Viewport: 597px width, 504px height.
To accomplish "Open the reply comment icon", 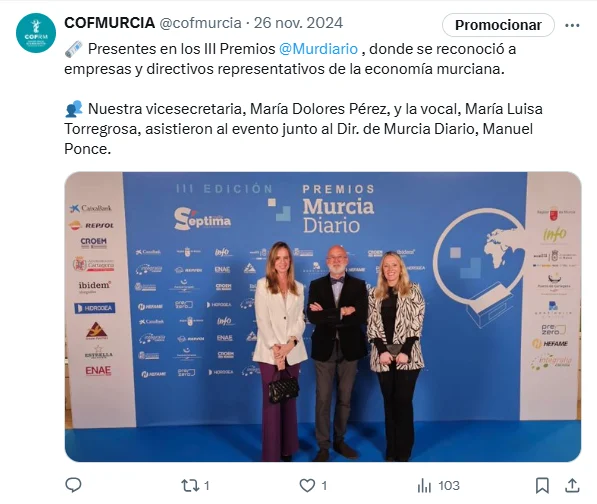I will tap(73, 485).
